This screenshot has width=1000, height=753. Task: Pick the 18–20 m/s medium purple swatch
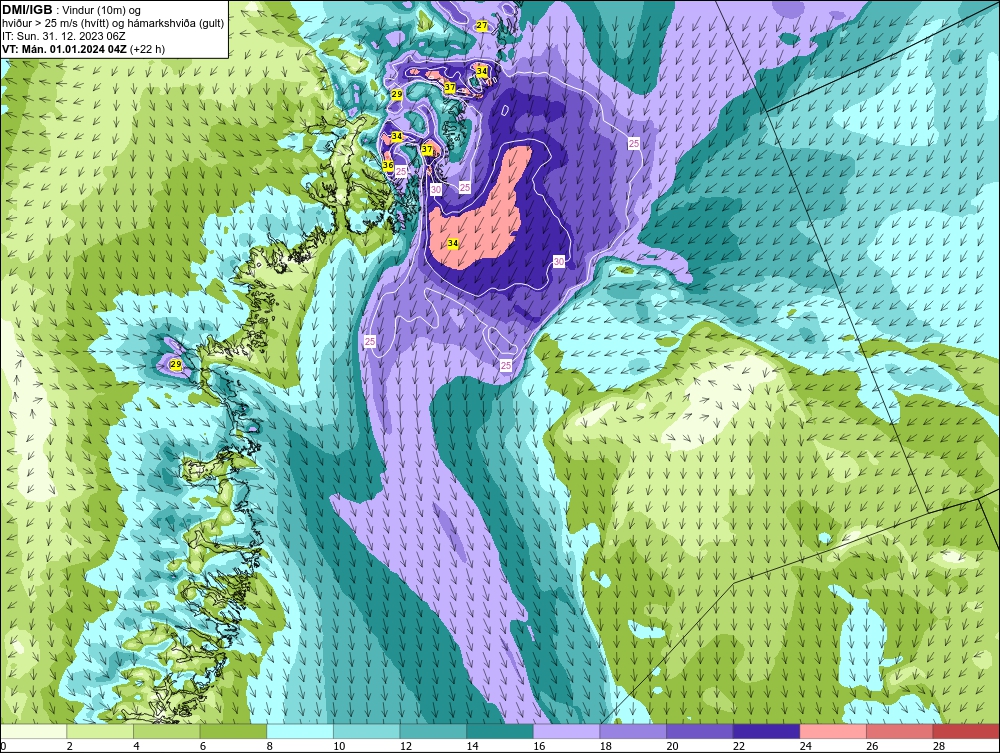tap(633, 731)
